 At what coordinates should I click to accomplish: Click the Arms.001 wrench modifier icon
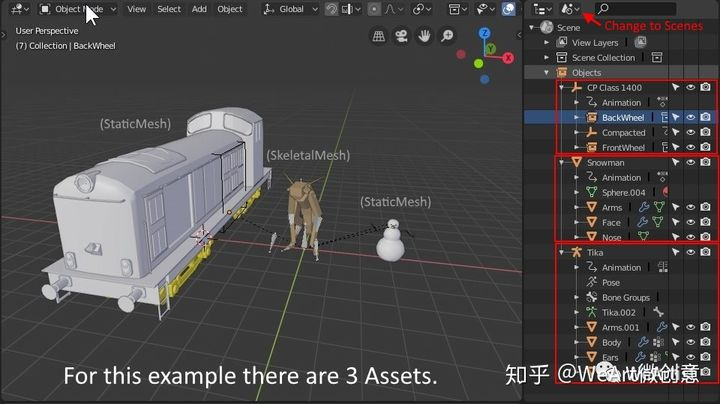(x=662, y=327)
